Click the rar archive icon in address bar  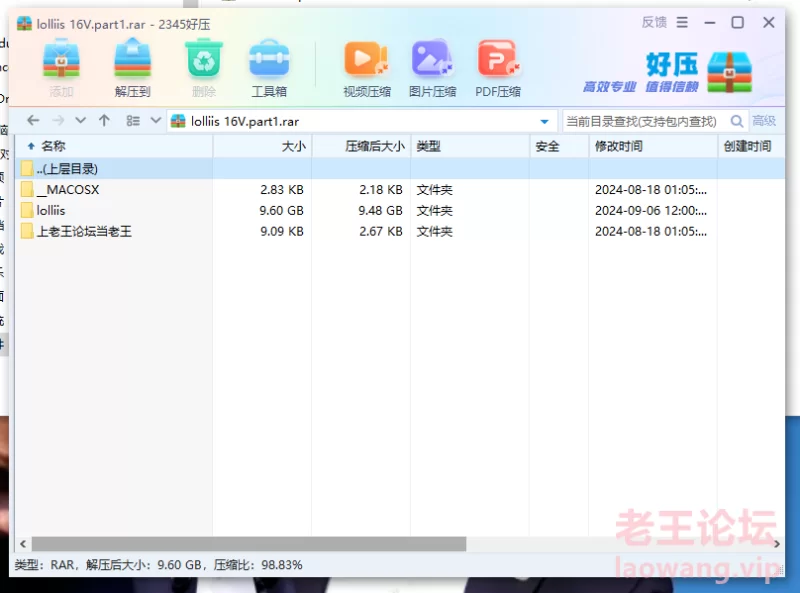click(178, 121)
